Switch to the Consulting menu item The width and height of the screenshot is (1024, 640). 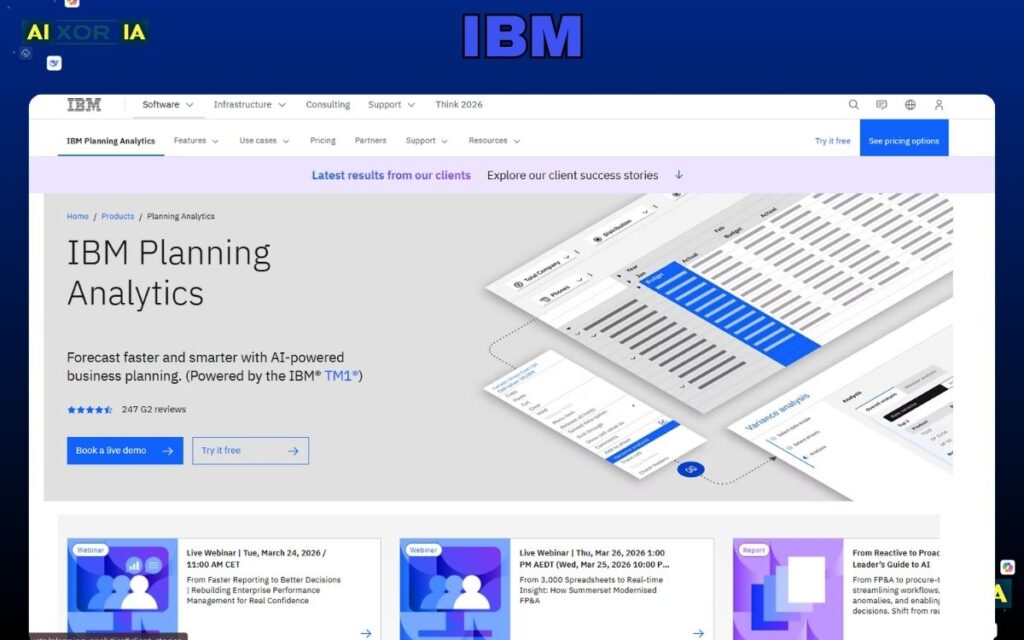click(x=328, y=104)
